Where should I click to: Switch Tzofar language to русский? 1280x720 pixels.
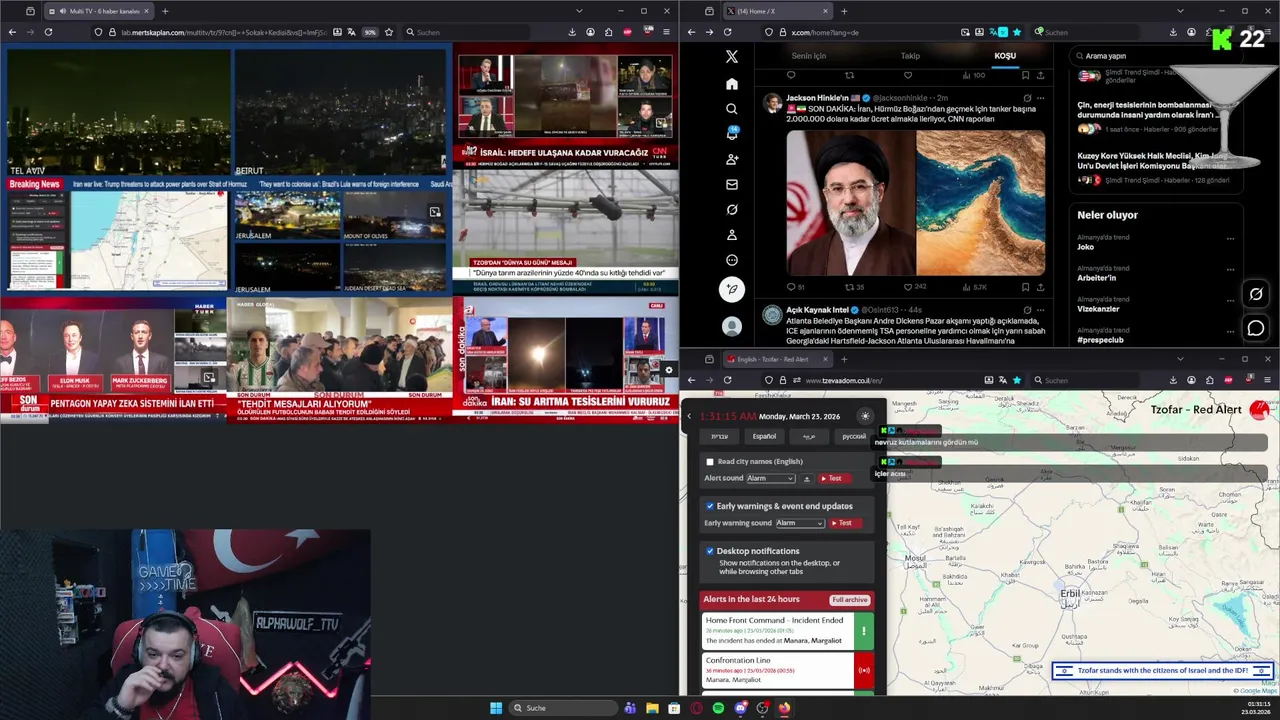(x=854, y=436)
